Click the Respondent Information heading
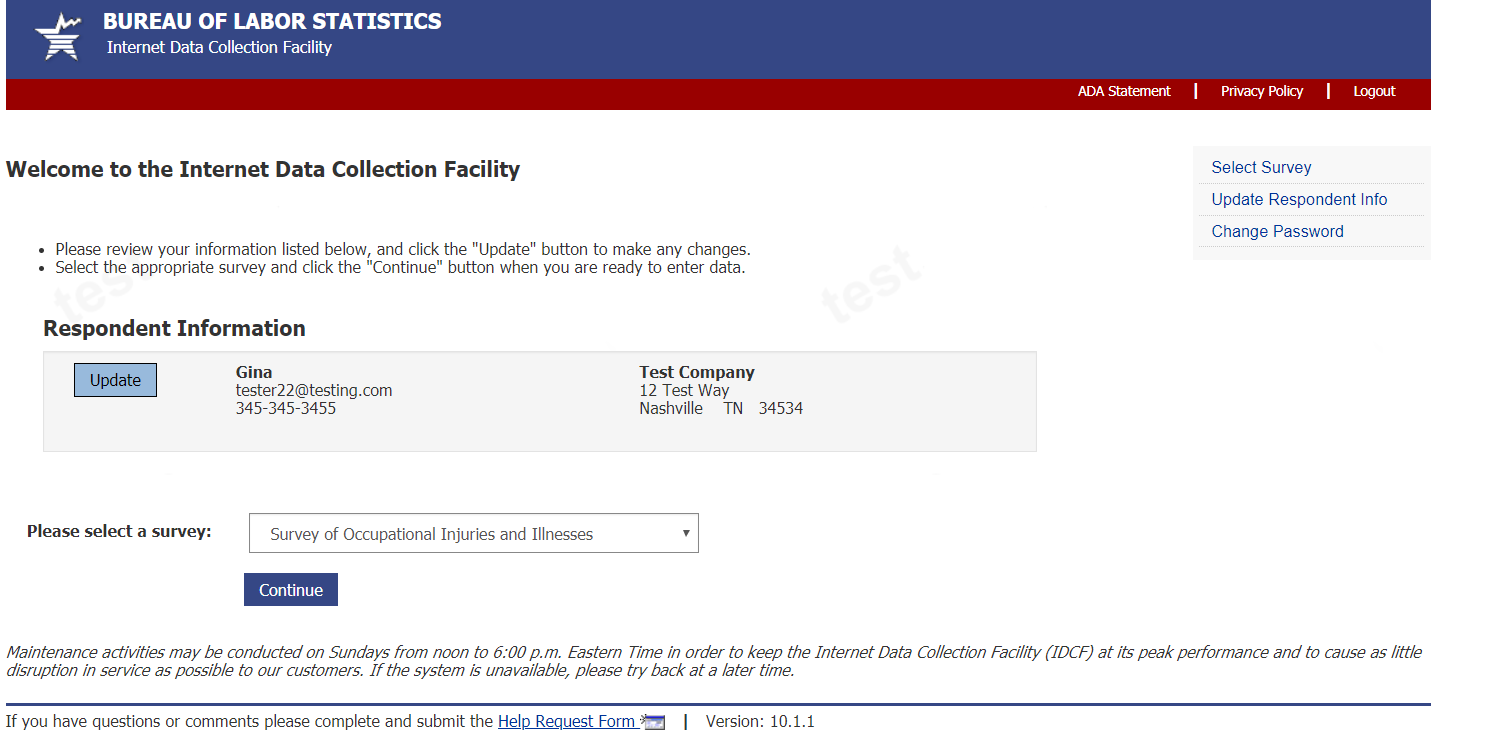Image resolution: width=1488 pixels, height=739 pixels. point(174,329)
